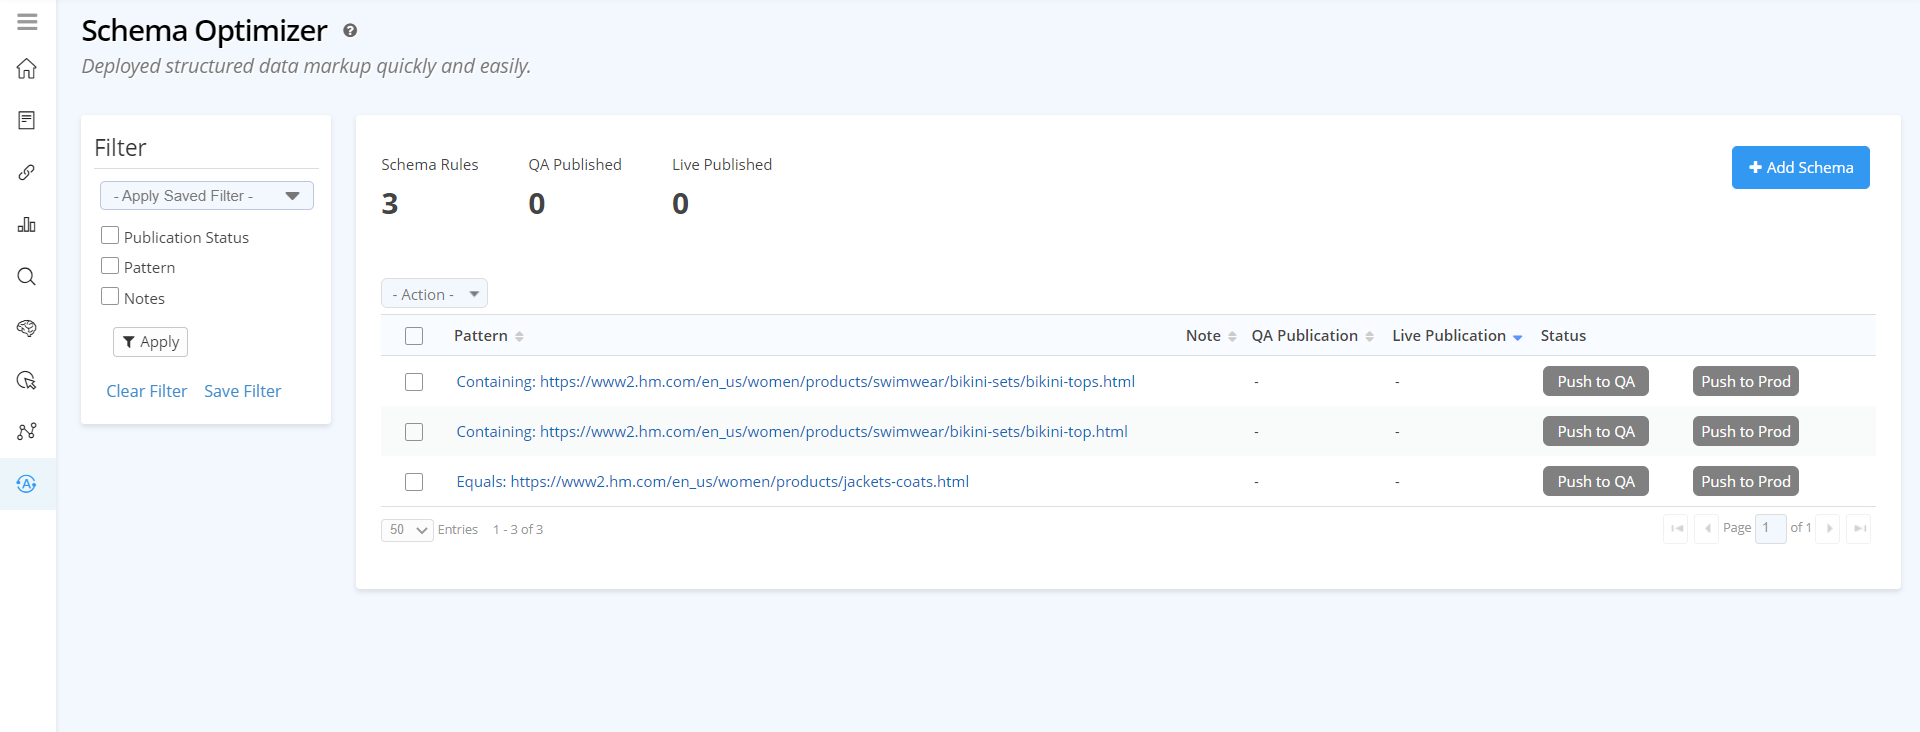Click the help icon beside Schema Optimizer
The height and width of the screenshot is (732, 1920).
click(350, 31)
